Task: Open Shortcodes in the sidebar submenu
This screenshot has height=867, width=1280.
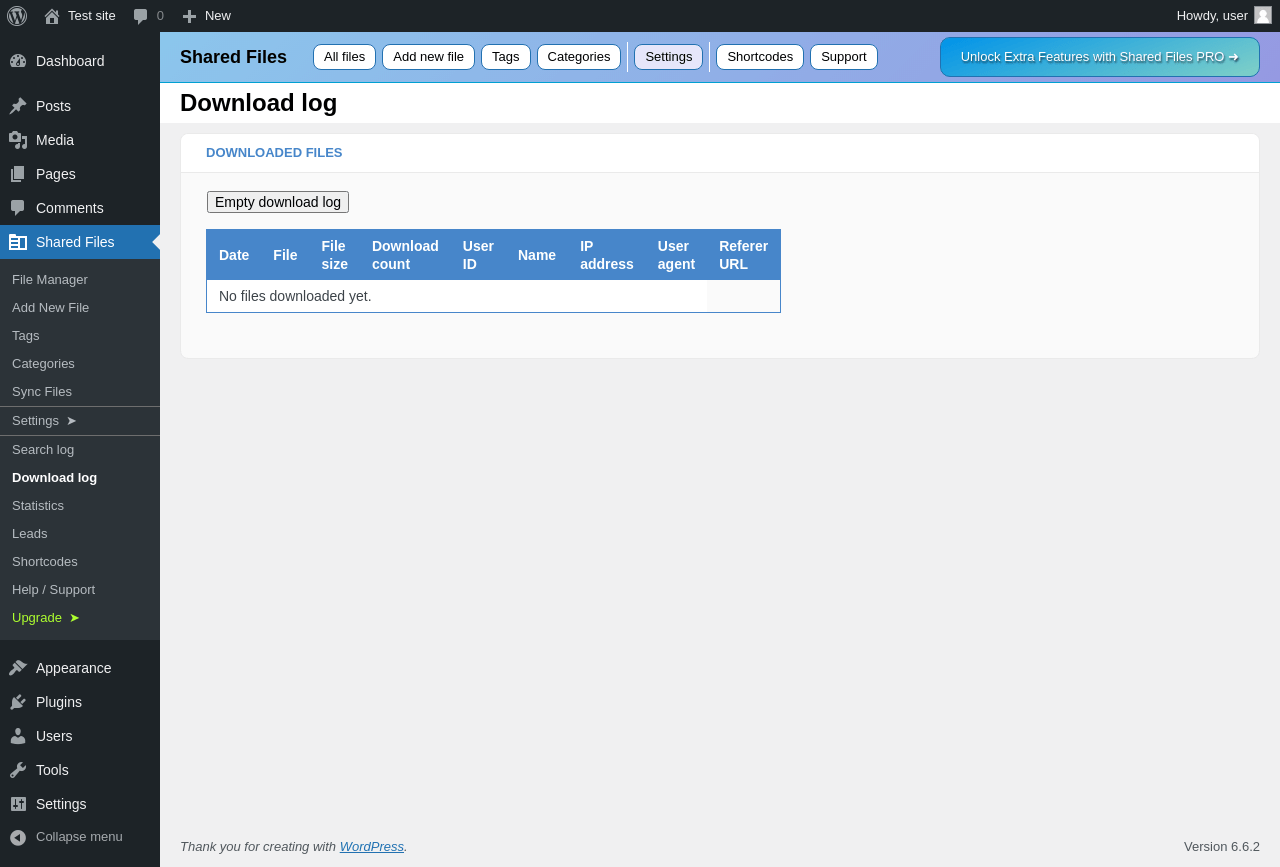Action: coord(80,562)
